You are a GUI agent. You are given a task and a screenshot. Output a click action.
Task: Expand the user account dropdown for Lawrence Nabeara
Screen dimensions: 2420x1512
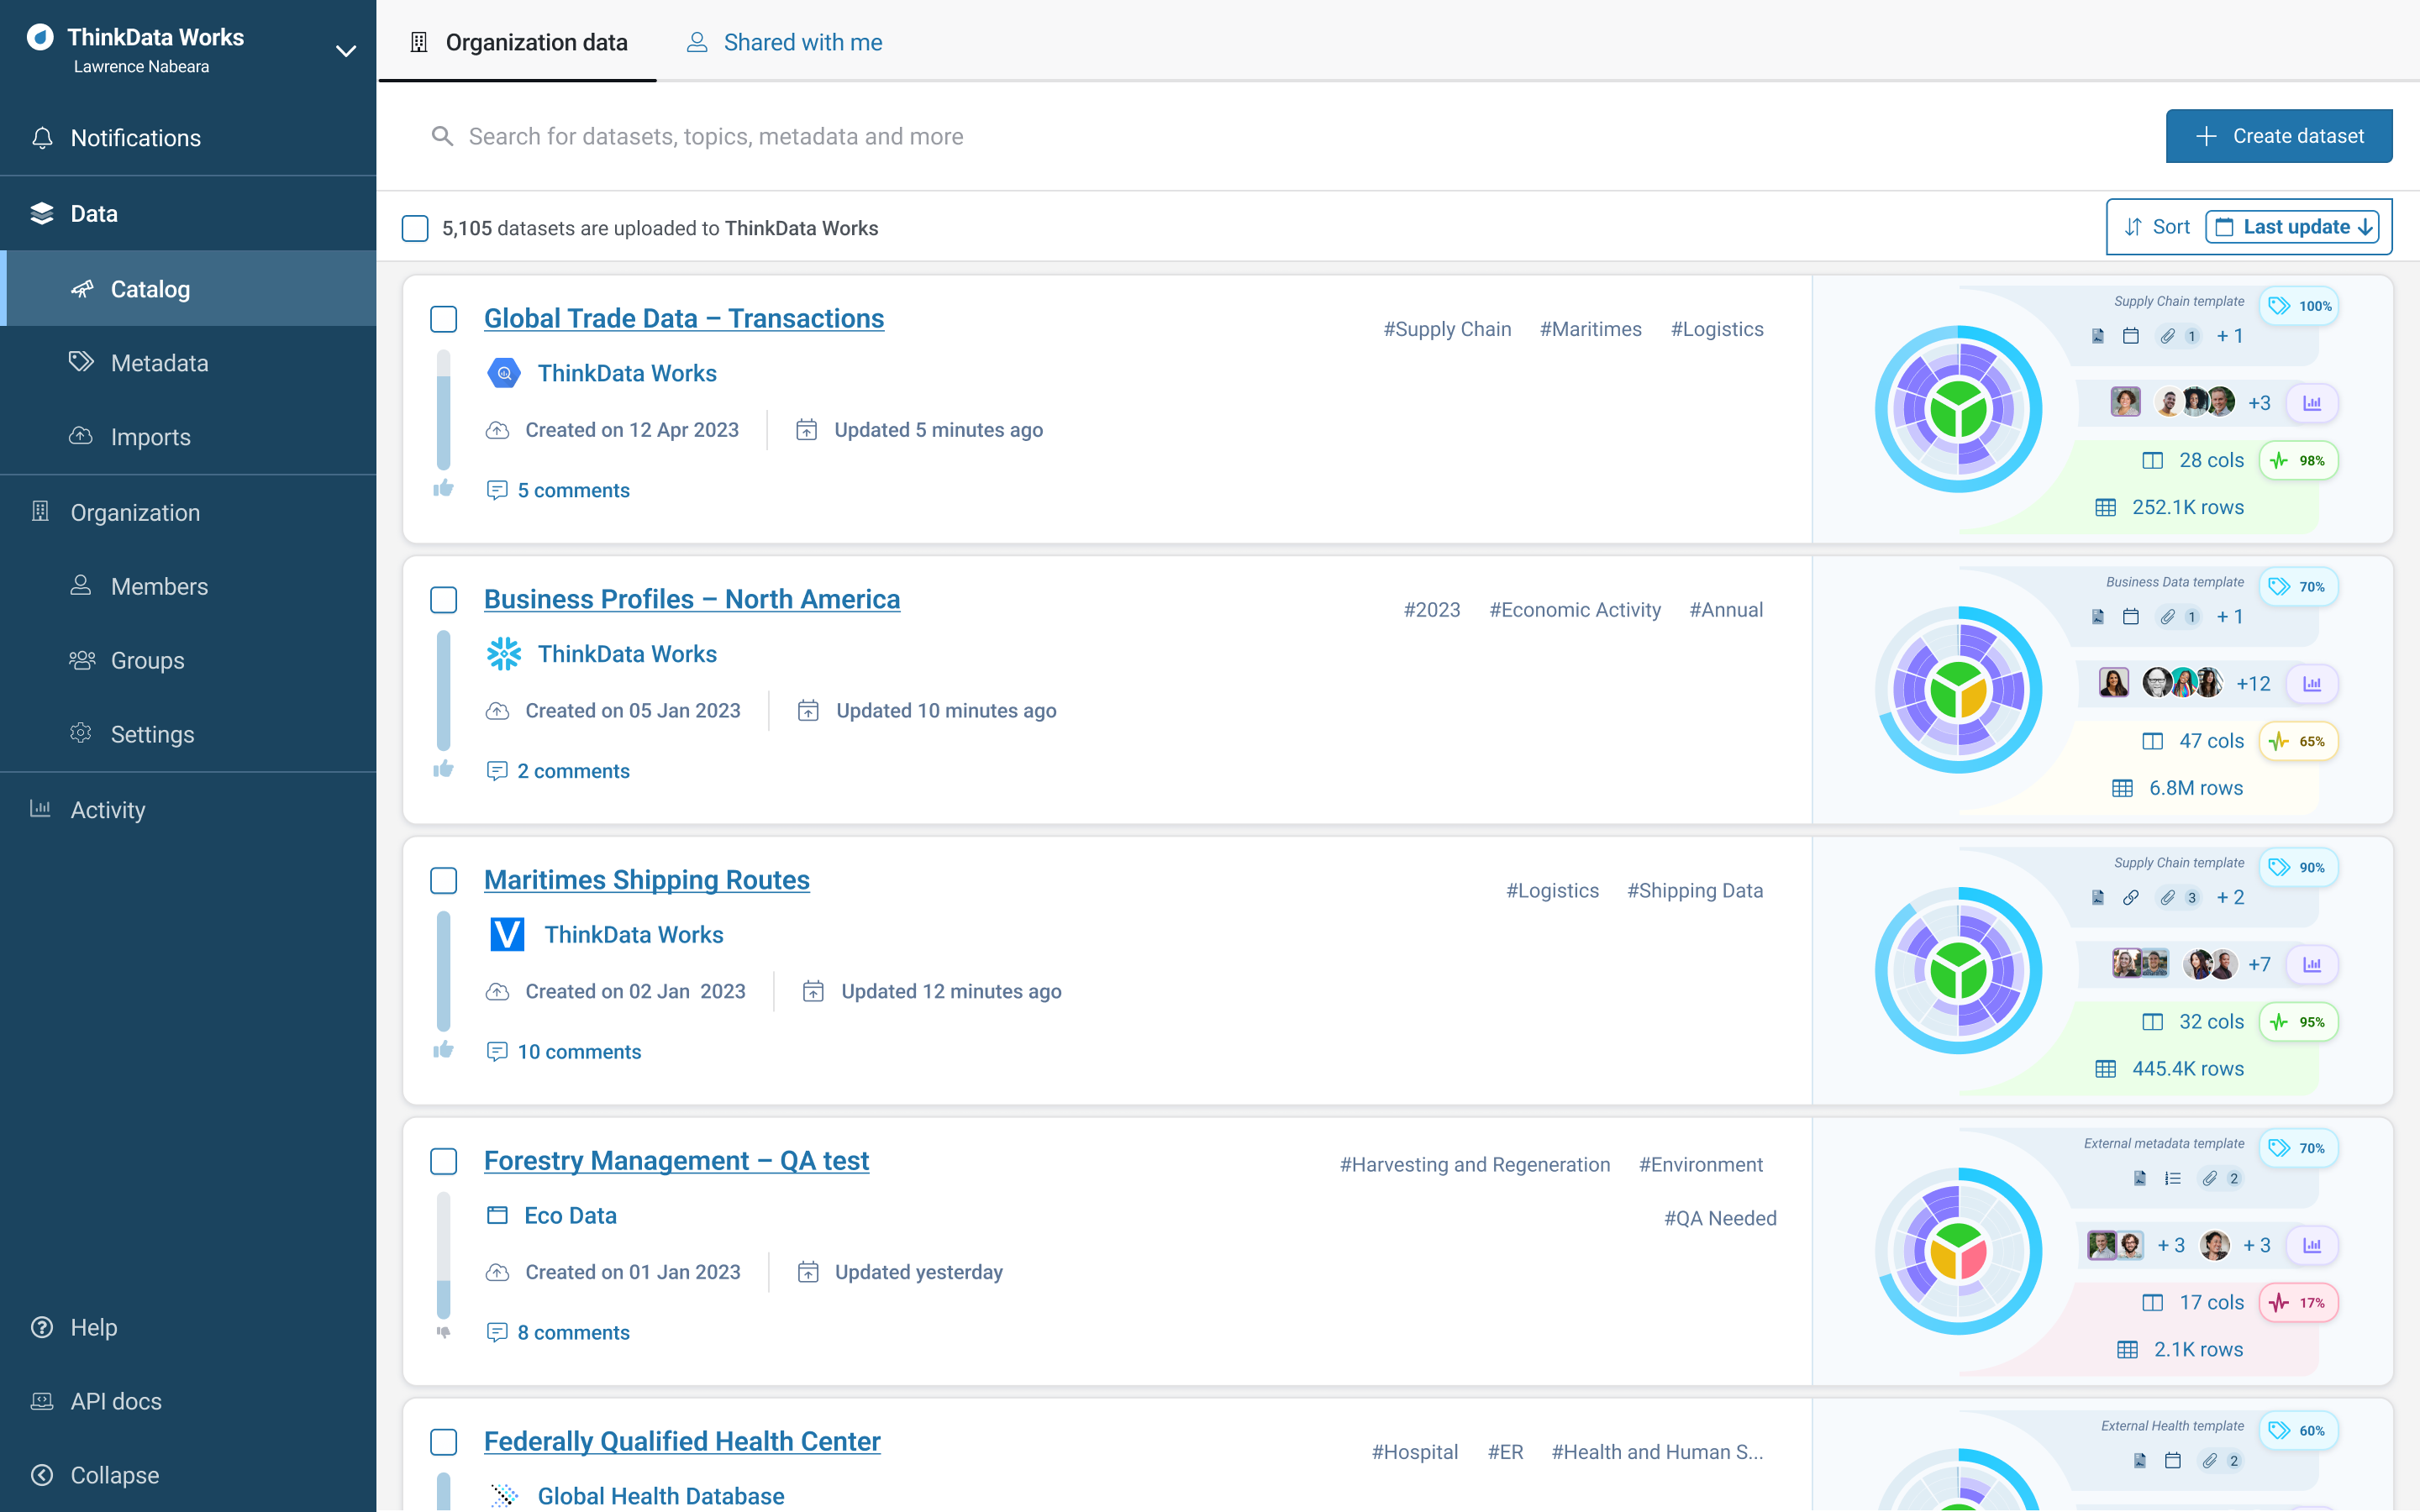(x=341, y=50)
